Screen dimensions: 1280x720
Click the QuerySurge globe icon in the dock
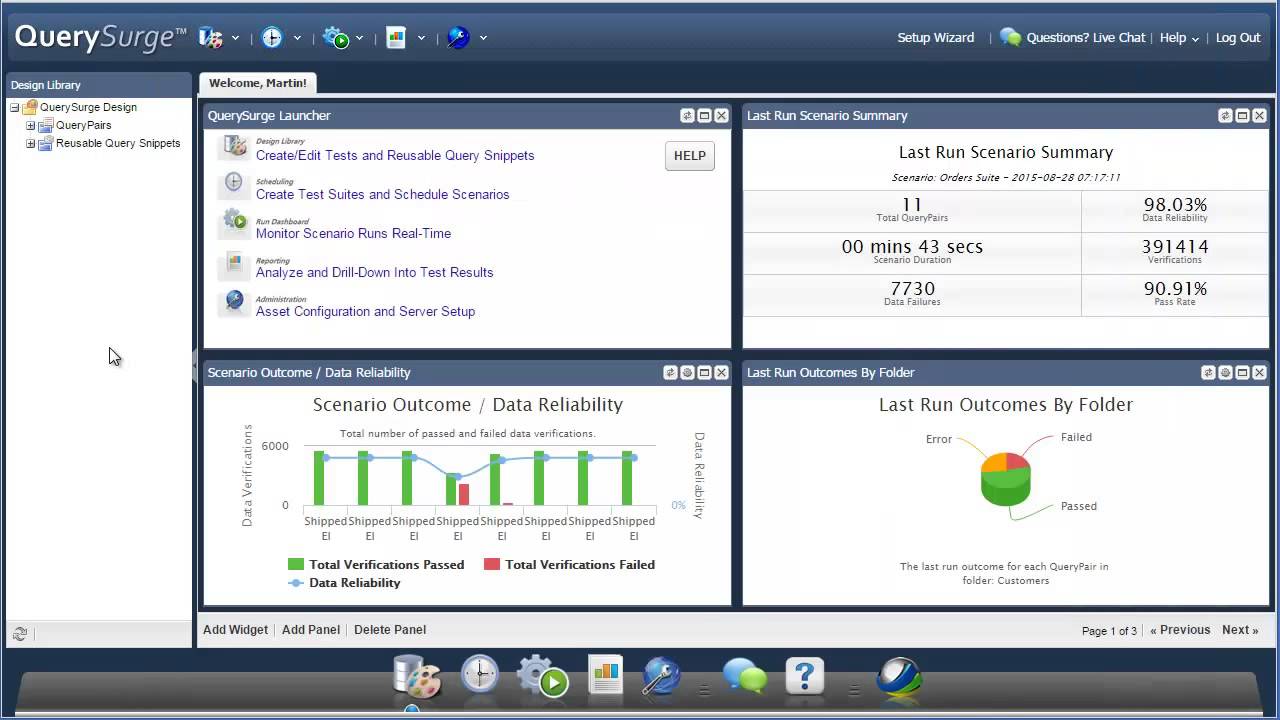(x=898, y=677)
